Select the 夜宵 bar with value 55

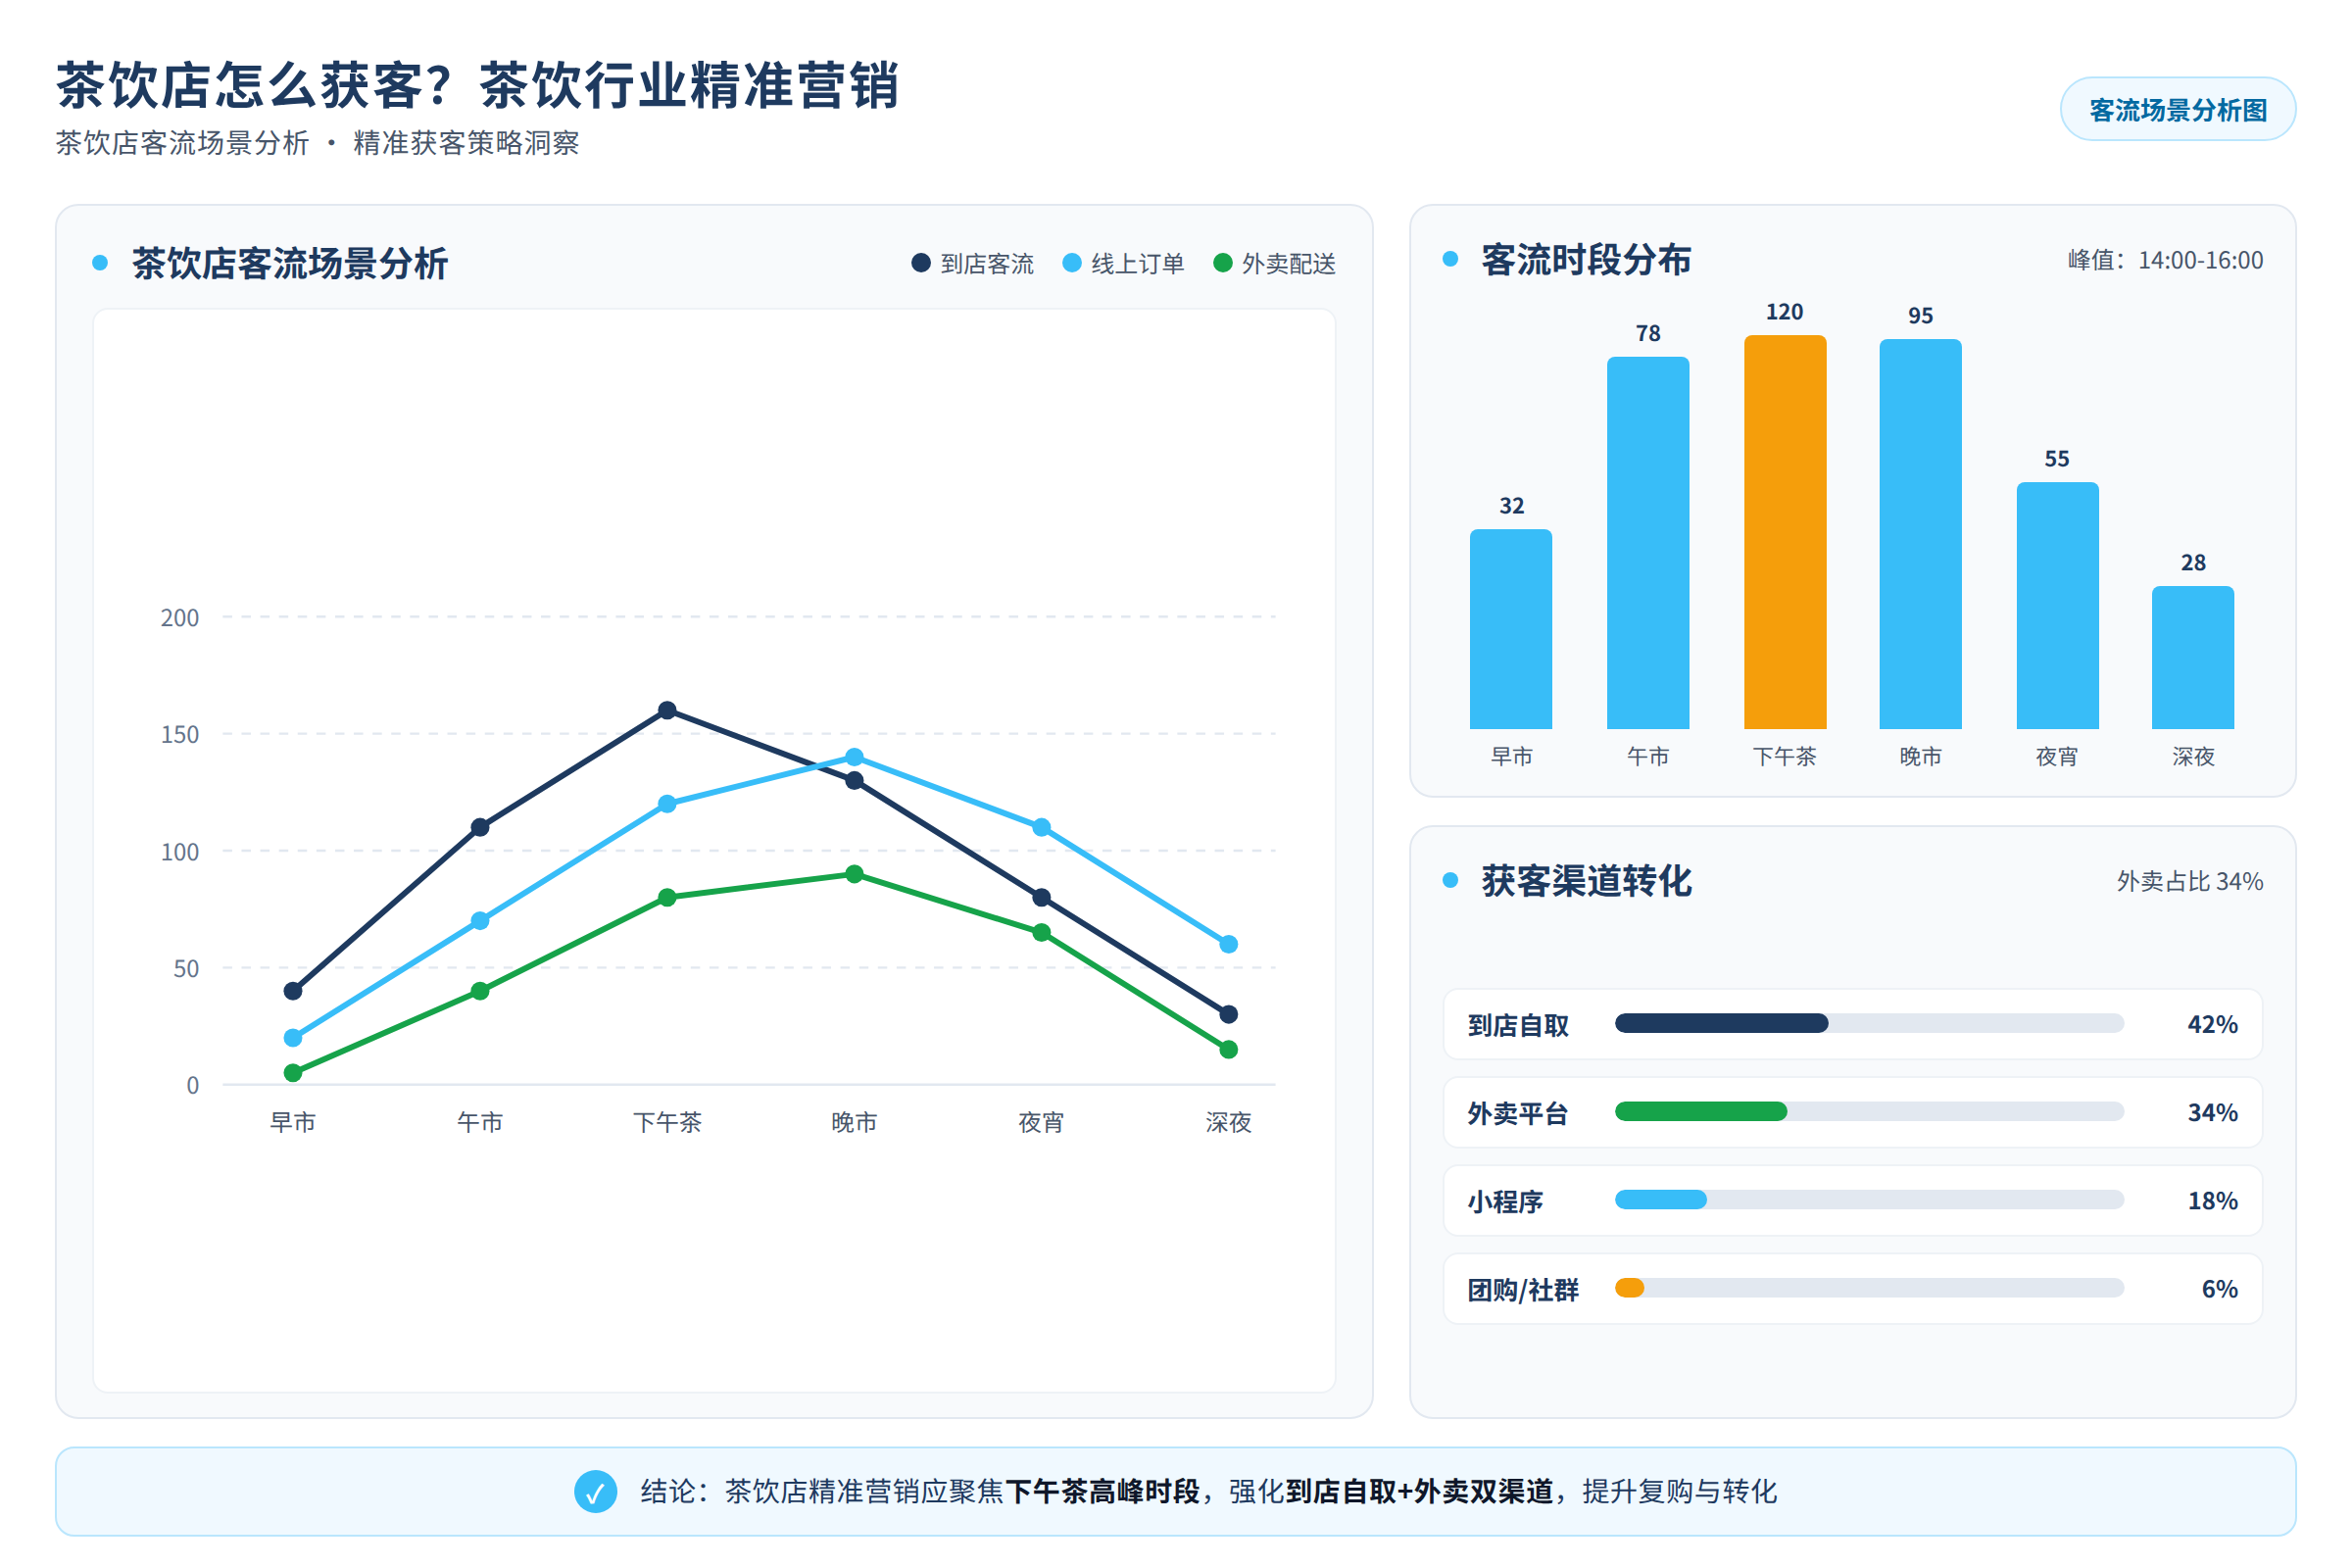point(2057,605)
